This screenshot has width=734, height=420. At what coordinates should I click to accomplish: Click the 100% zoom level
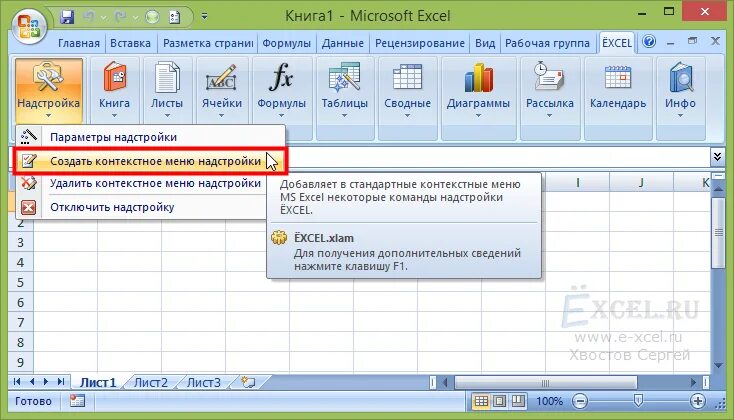tap(549, 401)
